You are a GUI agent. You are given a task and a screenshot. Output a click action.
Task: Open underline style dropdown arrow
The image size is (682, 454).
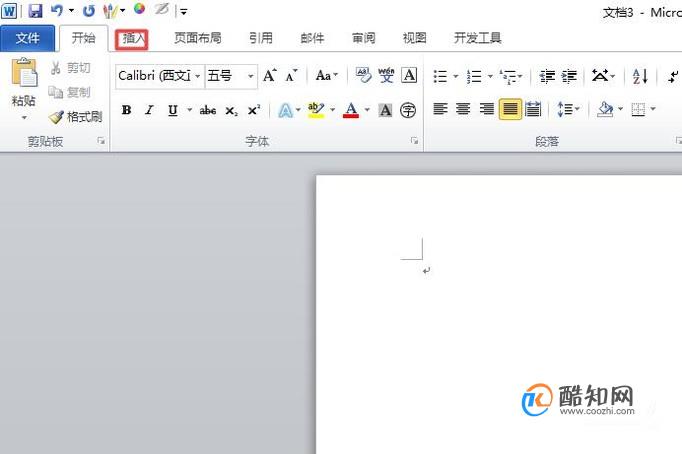tap(190, 110)
